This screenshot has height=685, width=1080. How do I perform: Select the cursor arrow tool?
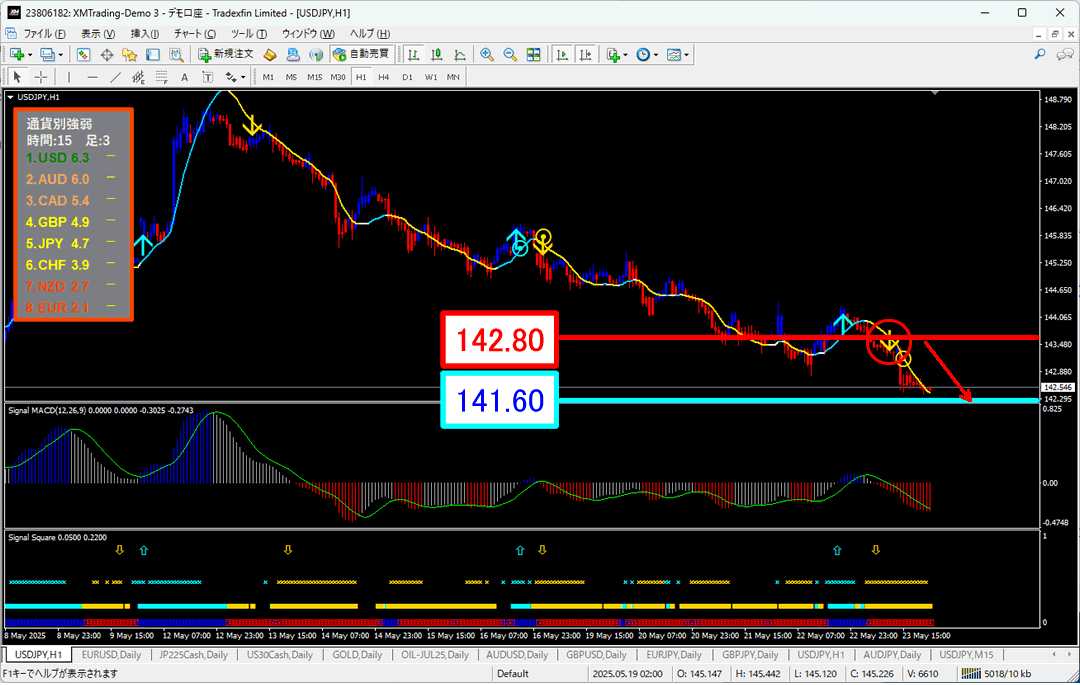(x=17, y=77)
